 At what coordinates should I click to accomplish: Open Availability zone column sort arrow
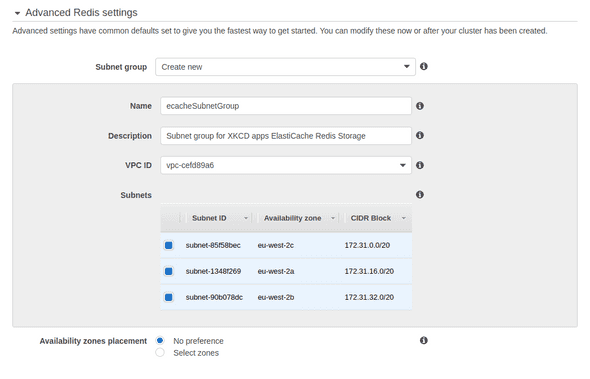(333, 218)
